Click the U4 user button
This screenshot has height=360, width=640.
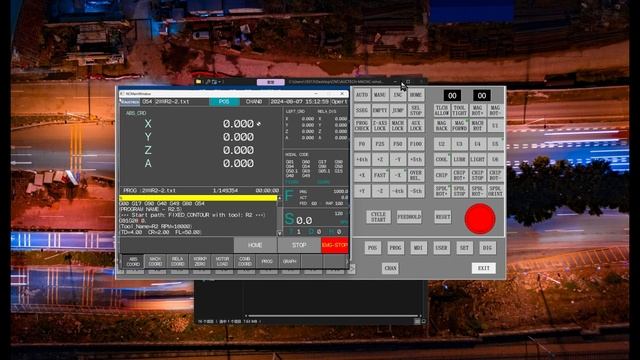click(x=478, y=144)
